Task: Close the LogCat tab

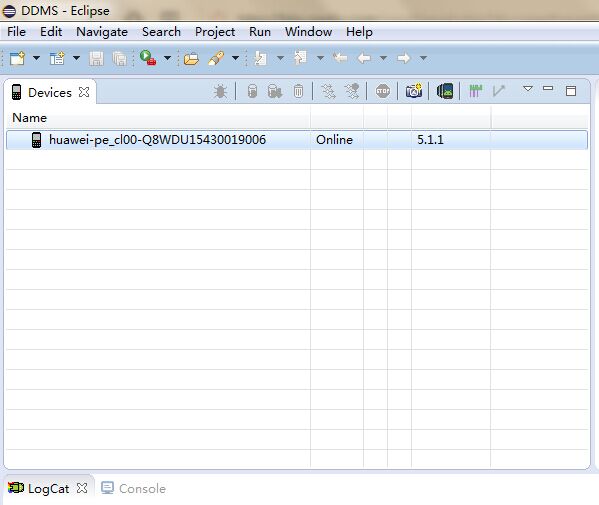Action: pos(82,488)
